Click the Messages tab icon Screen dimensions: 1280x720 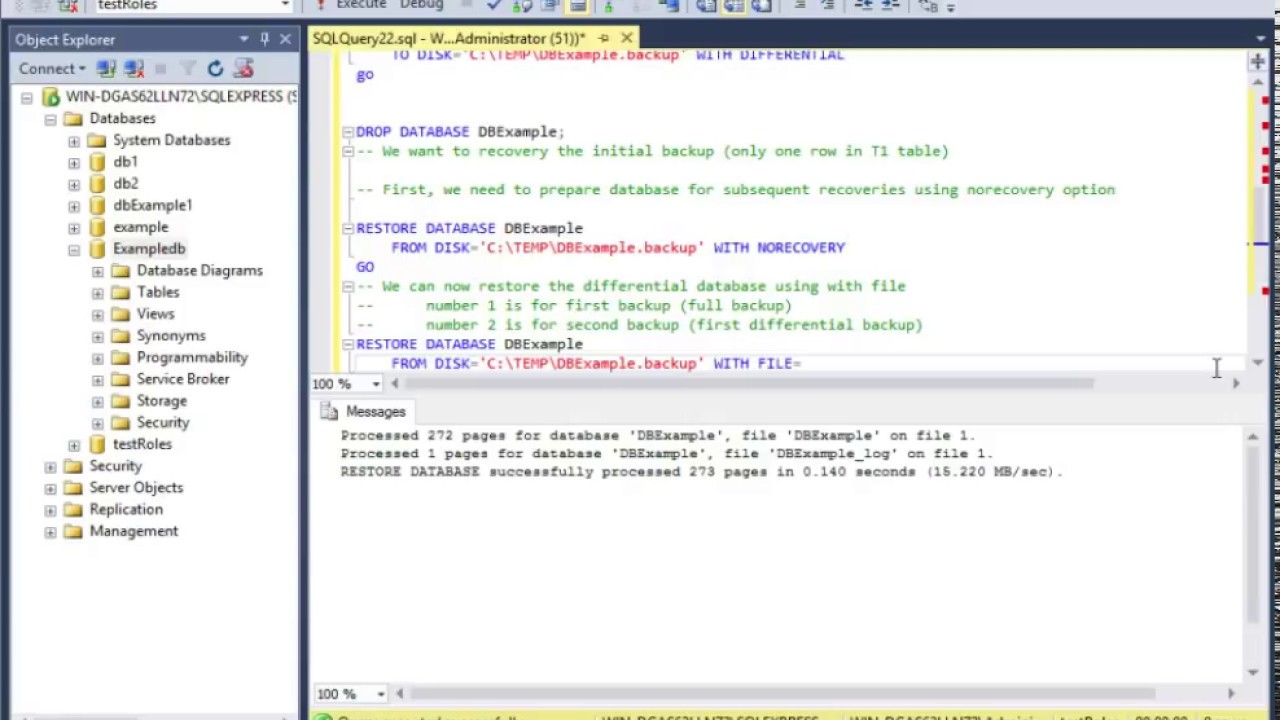click(x=328, y=412)
